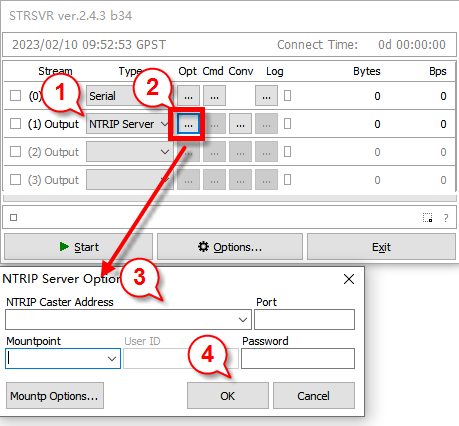Image resolution: width=459 pixels, height=426 pixels.
Task: Open Conv settings for the (1) Output stream
Action: pyautogui.click(x=240, y=124)
